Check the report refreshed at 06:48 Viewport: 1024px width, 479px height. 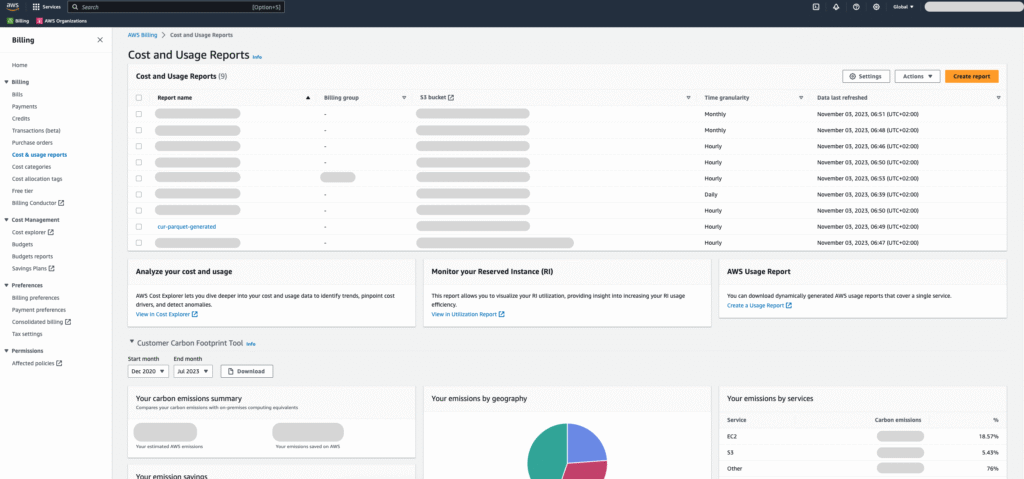click(138, 130)
